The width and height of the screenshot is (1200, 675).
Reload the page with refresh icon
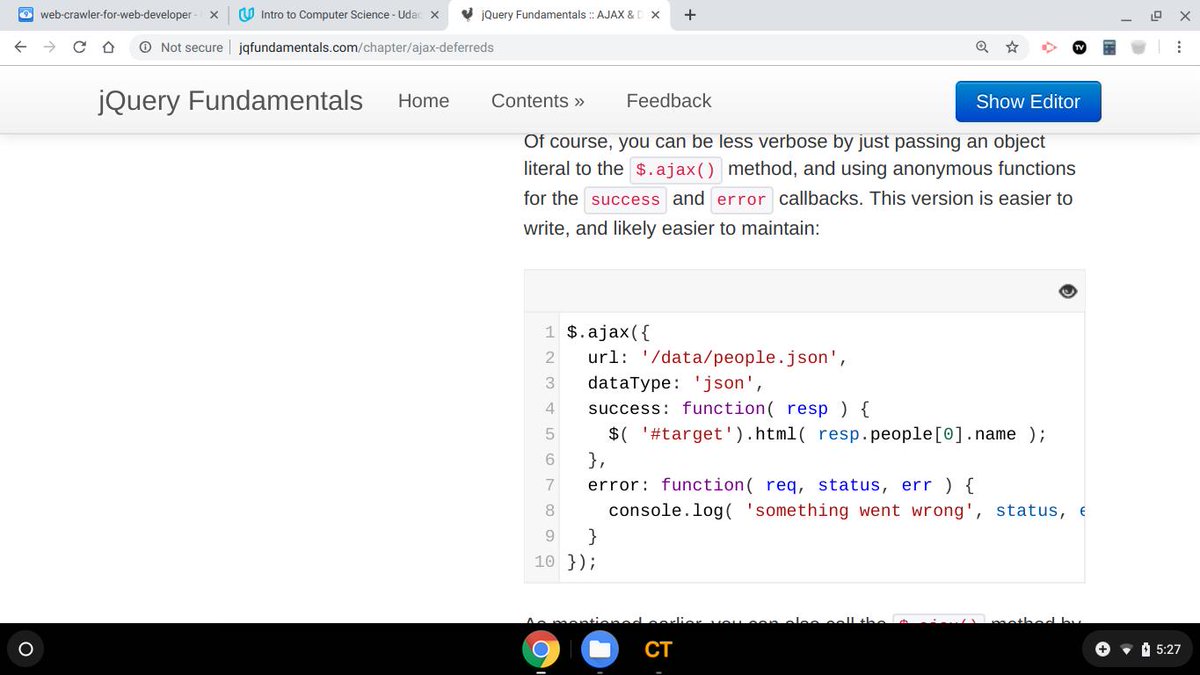(79, 47)
